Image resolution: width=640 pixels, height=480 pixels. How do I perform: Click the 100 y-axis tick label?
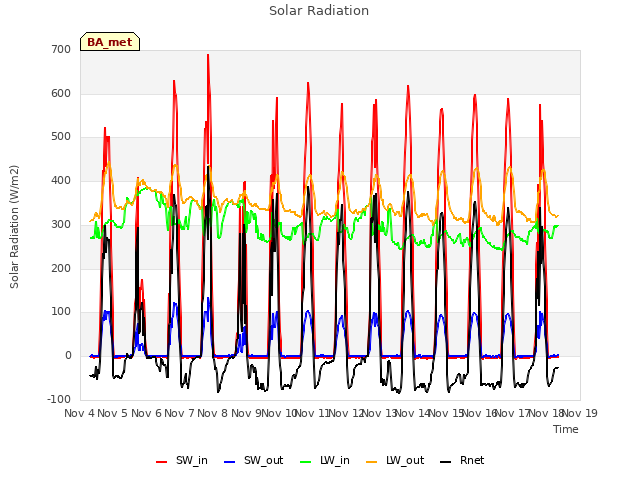[61, 312]
